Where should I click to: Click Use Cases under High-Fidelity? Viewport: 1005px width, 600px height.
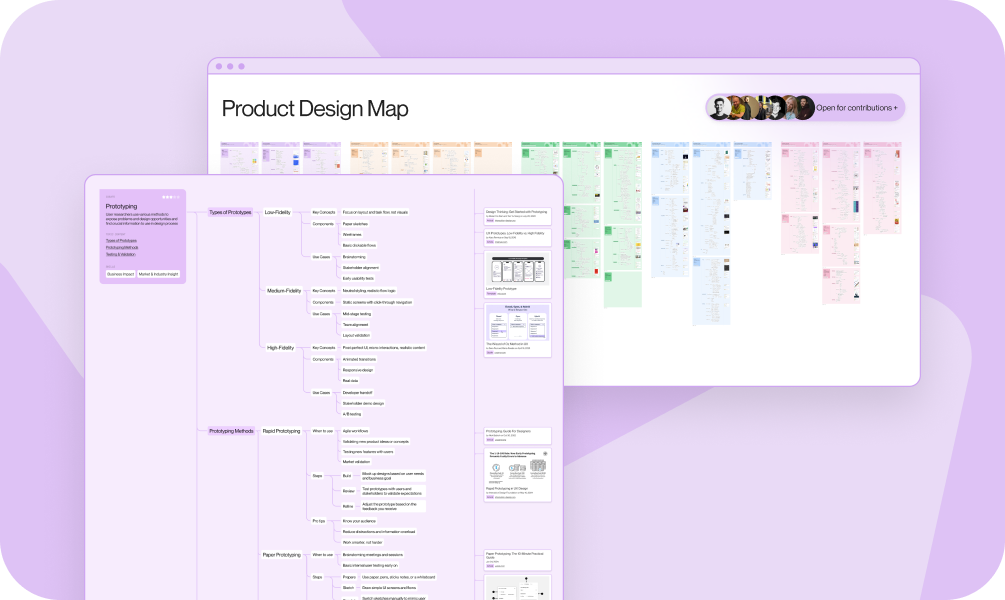point(321,392)
